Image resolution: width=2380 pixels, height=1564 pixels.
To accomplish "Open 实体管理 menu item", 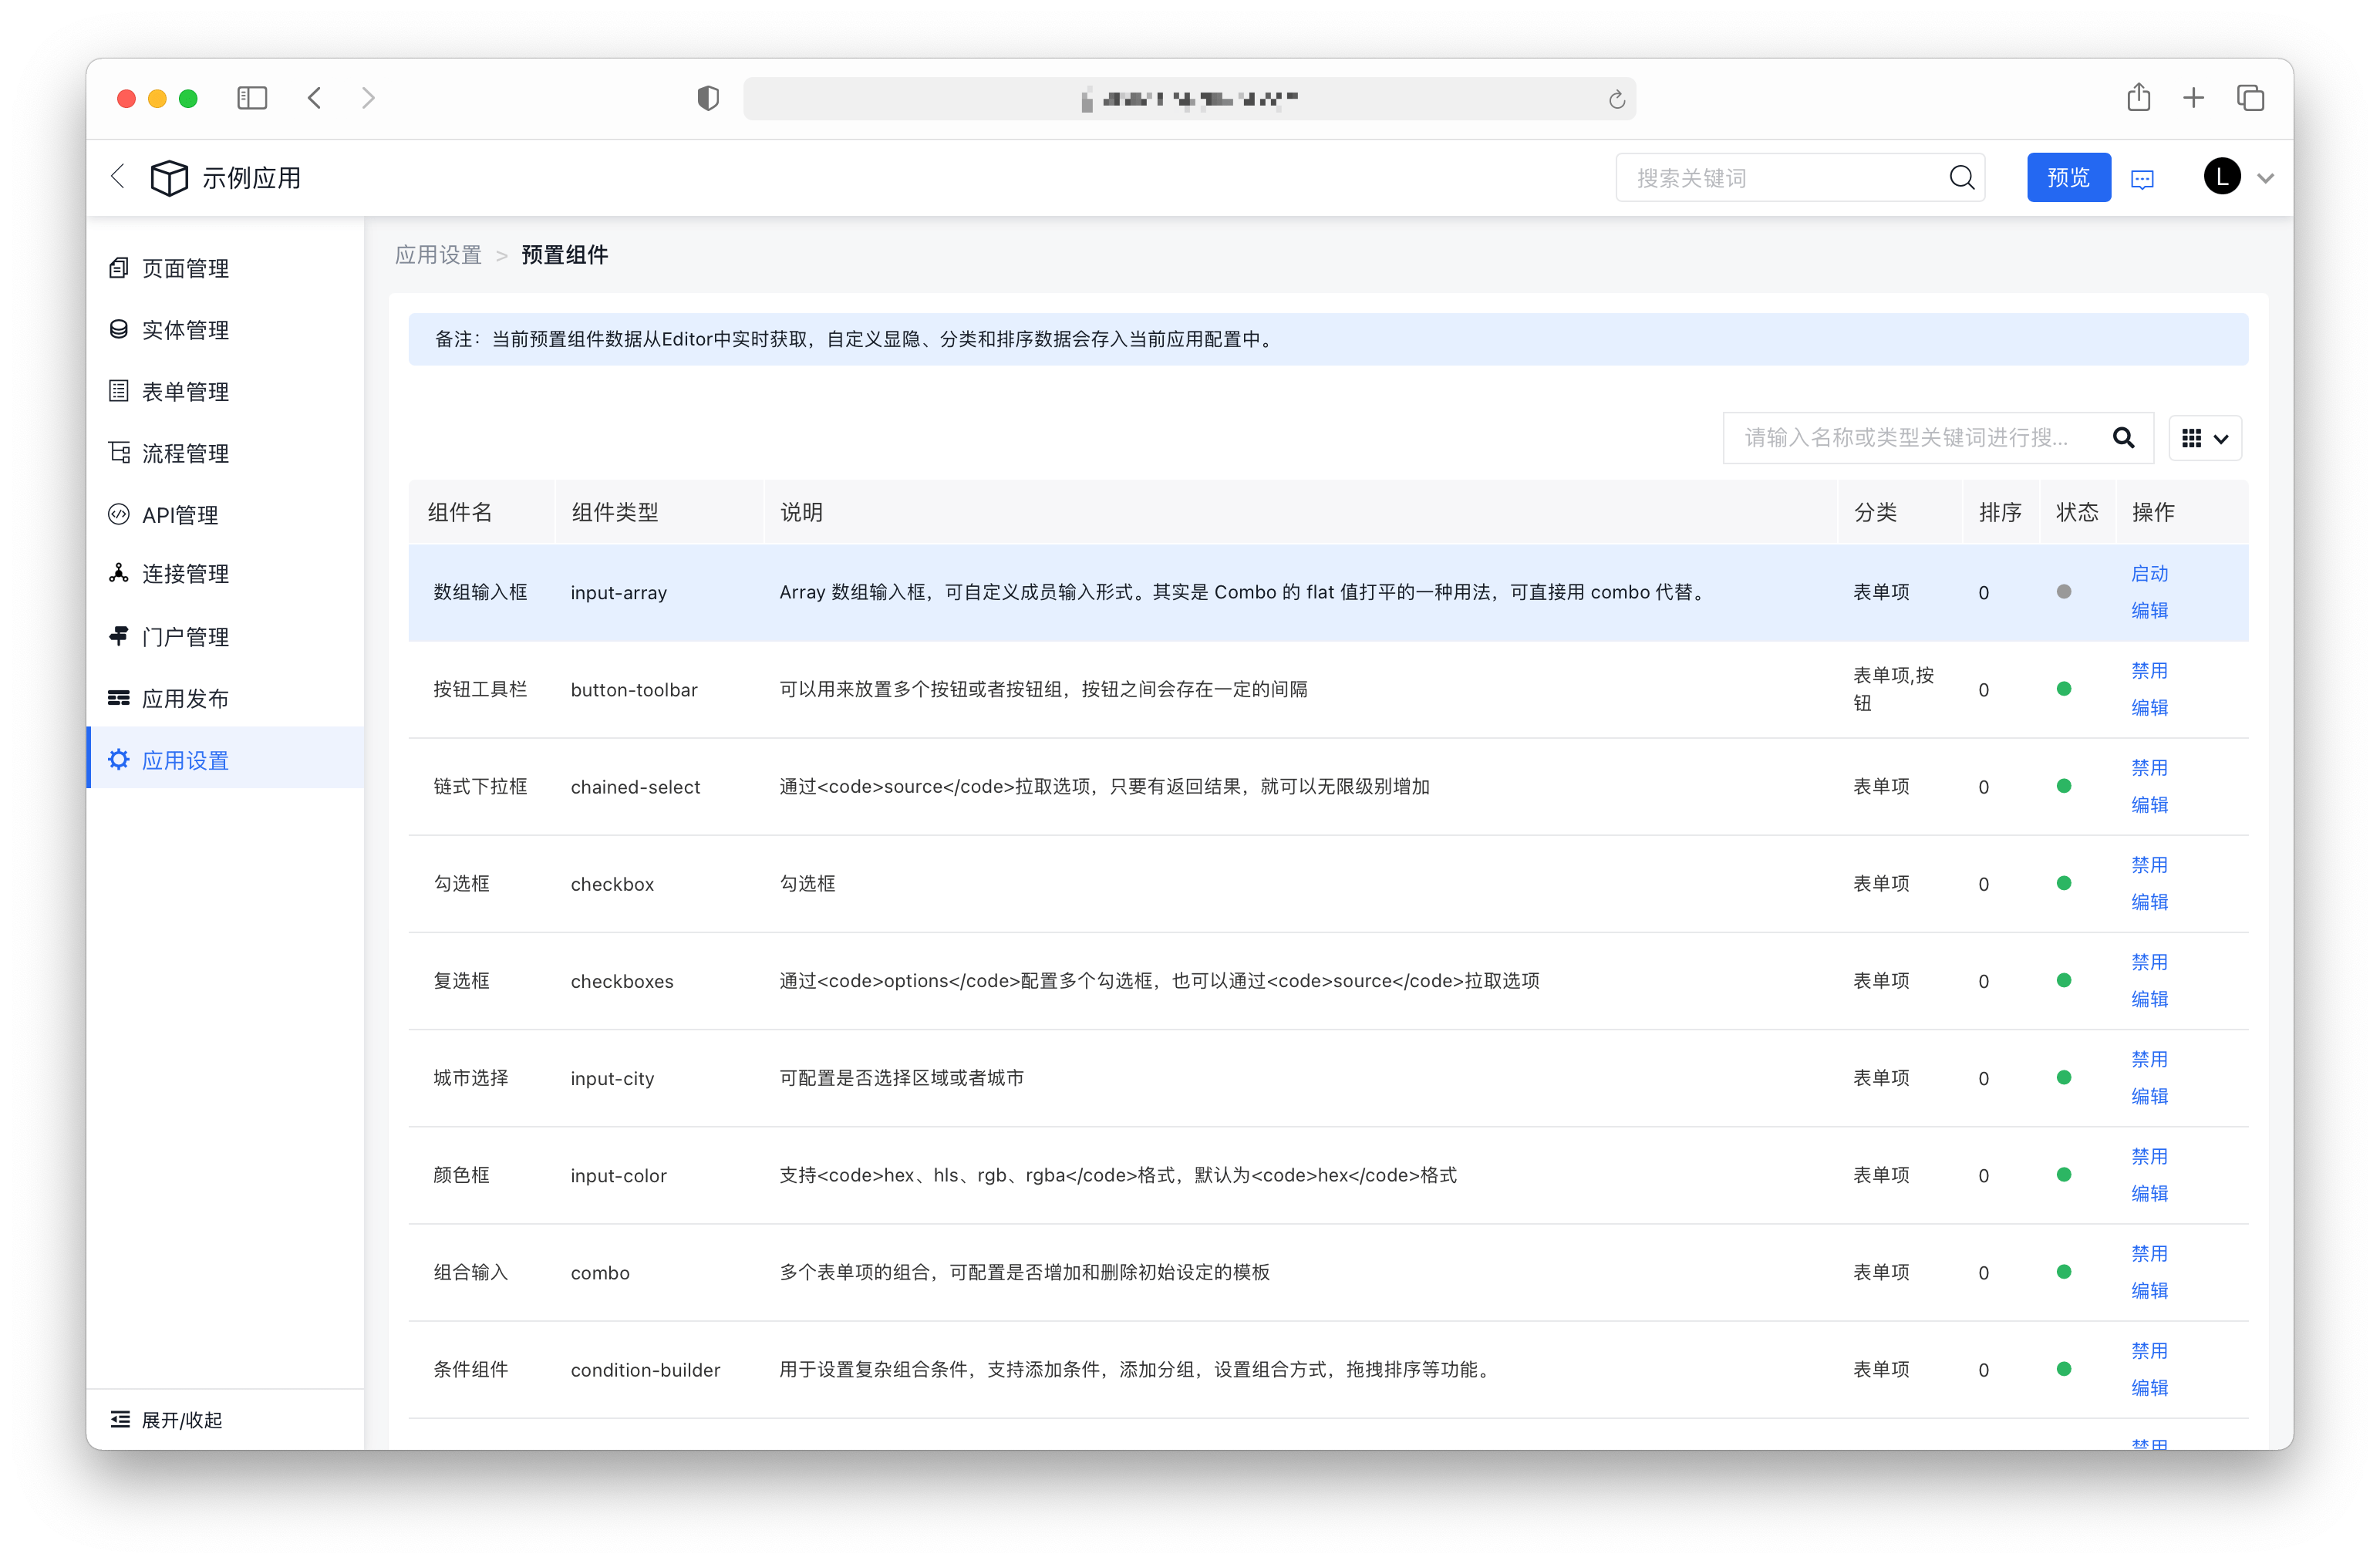I will [224, 330].
